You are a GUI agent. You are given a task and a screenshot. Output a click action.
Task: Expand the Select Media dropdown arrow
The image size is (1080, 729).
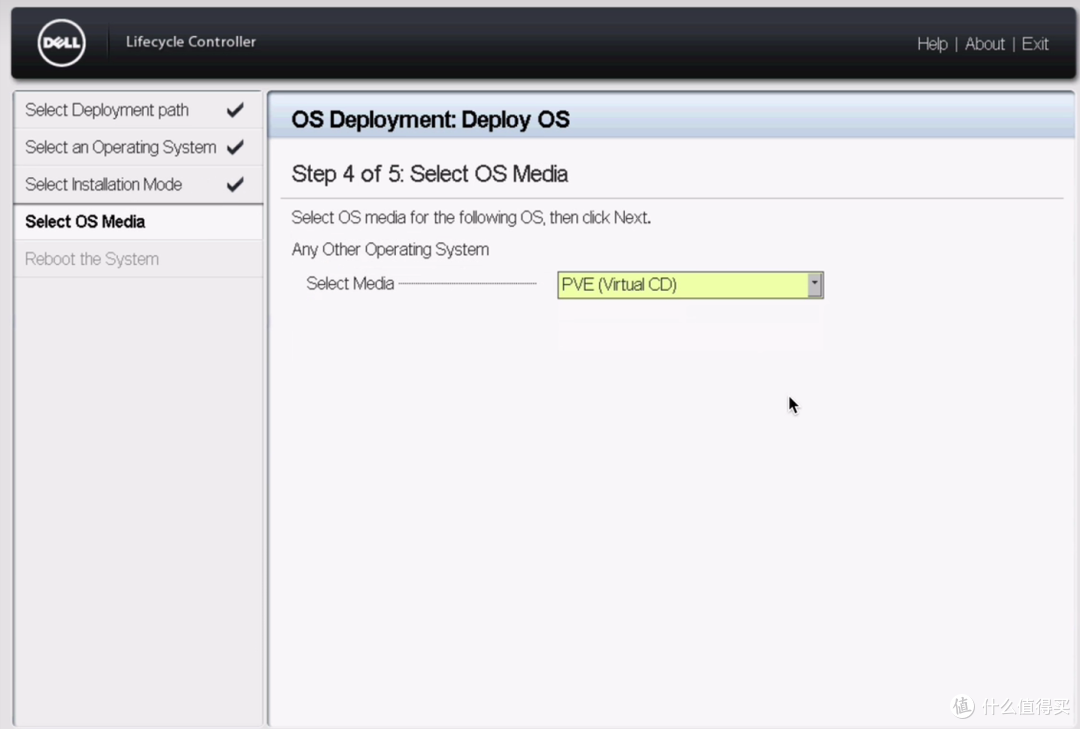tap(814, 285)
